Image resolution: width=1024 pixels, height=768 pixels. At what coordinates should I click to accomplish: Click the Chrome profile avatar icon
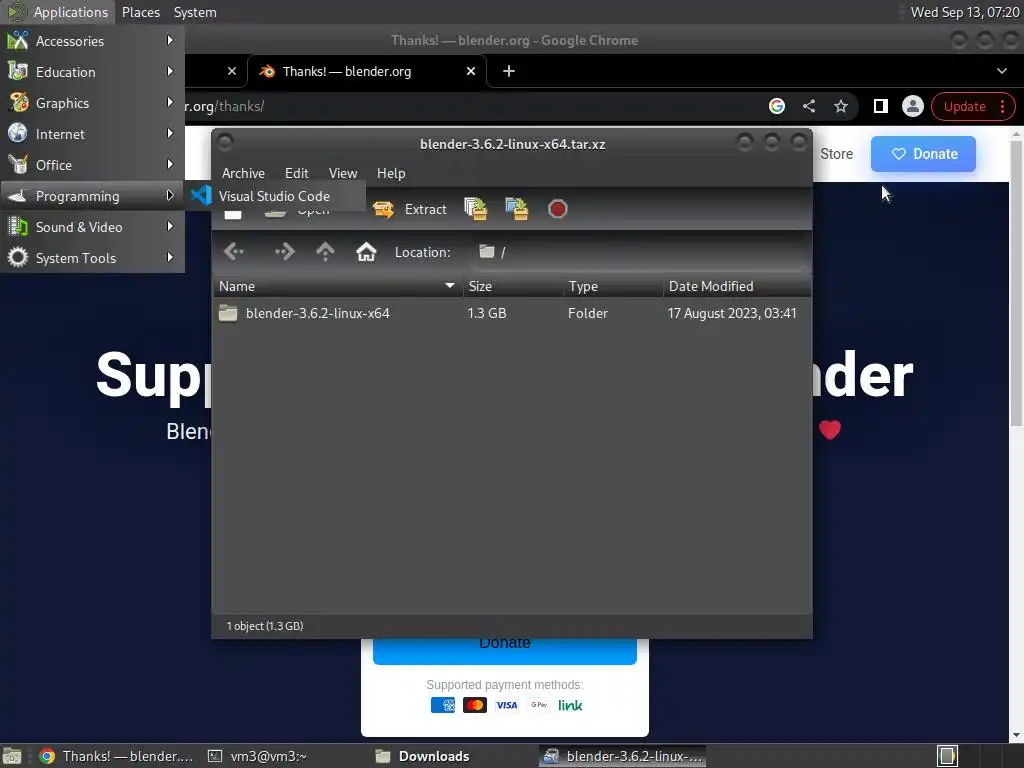point(912,106)
